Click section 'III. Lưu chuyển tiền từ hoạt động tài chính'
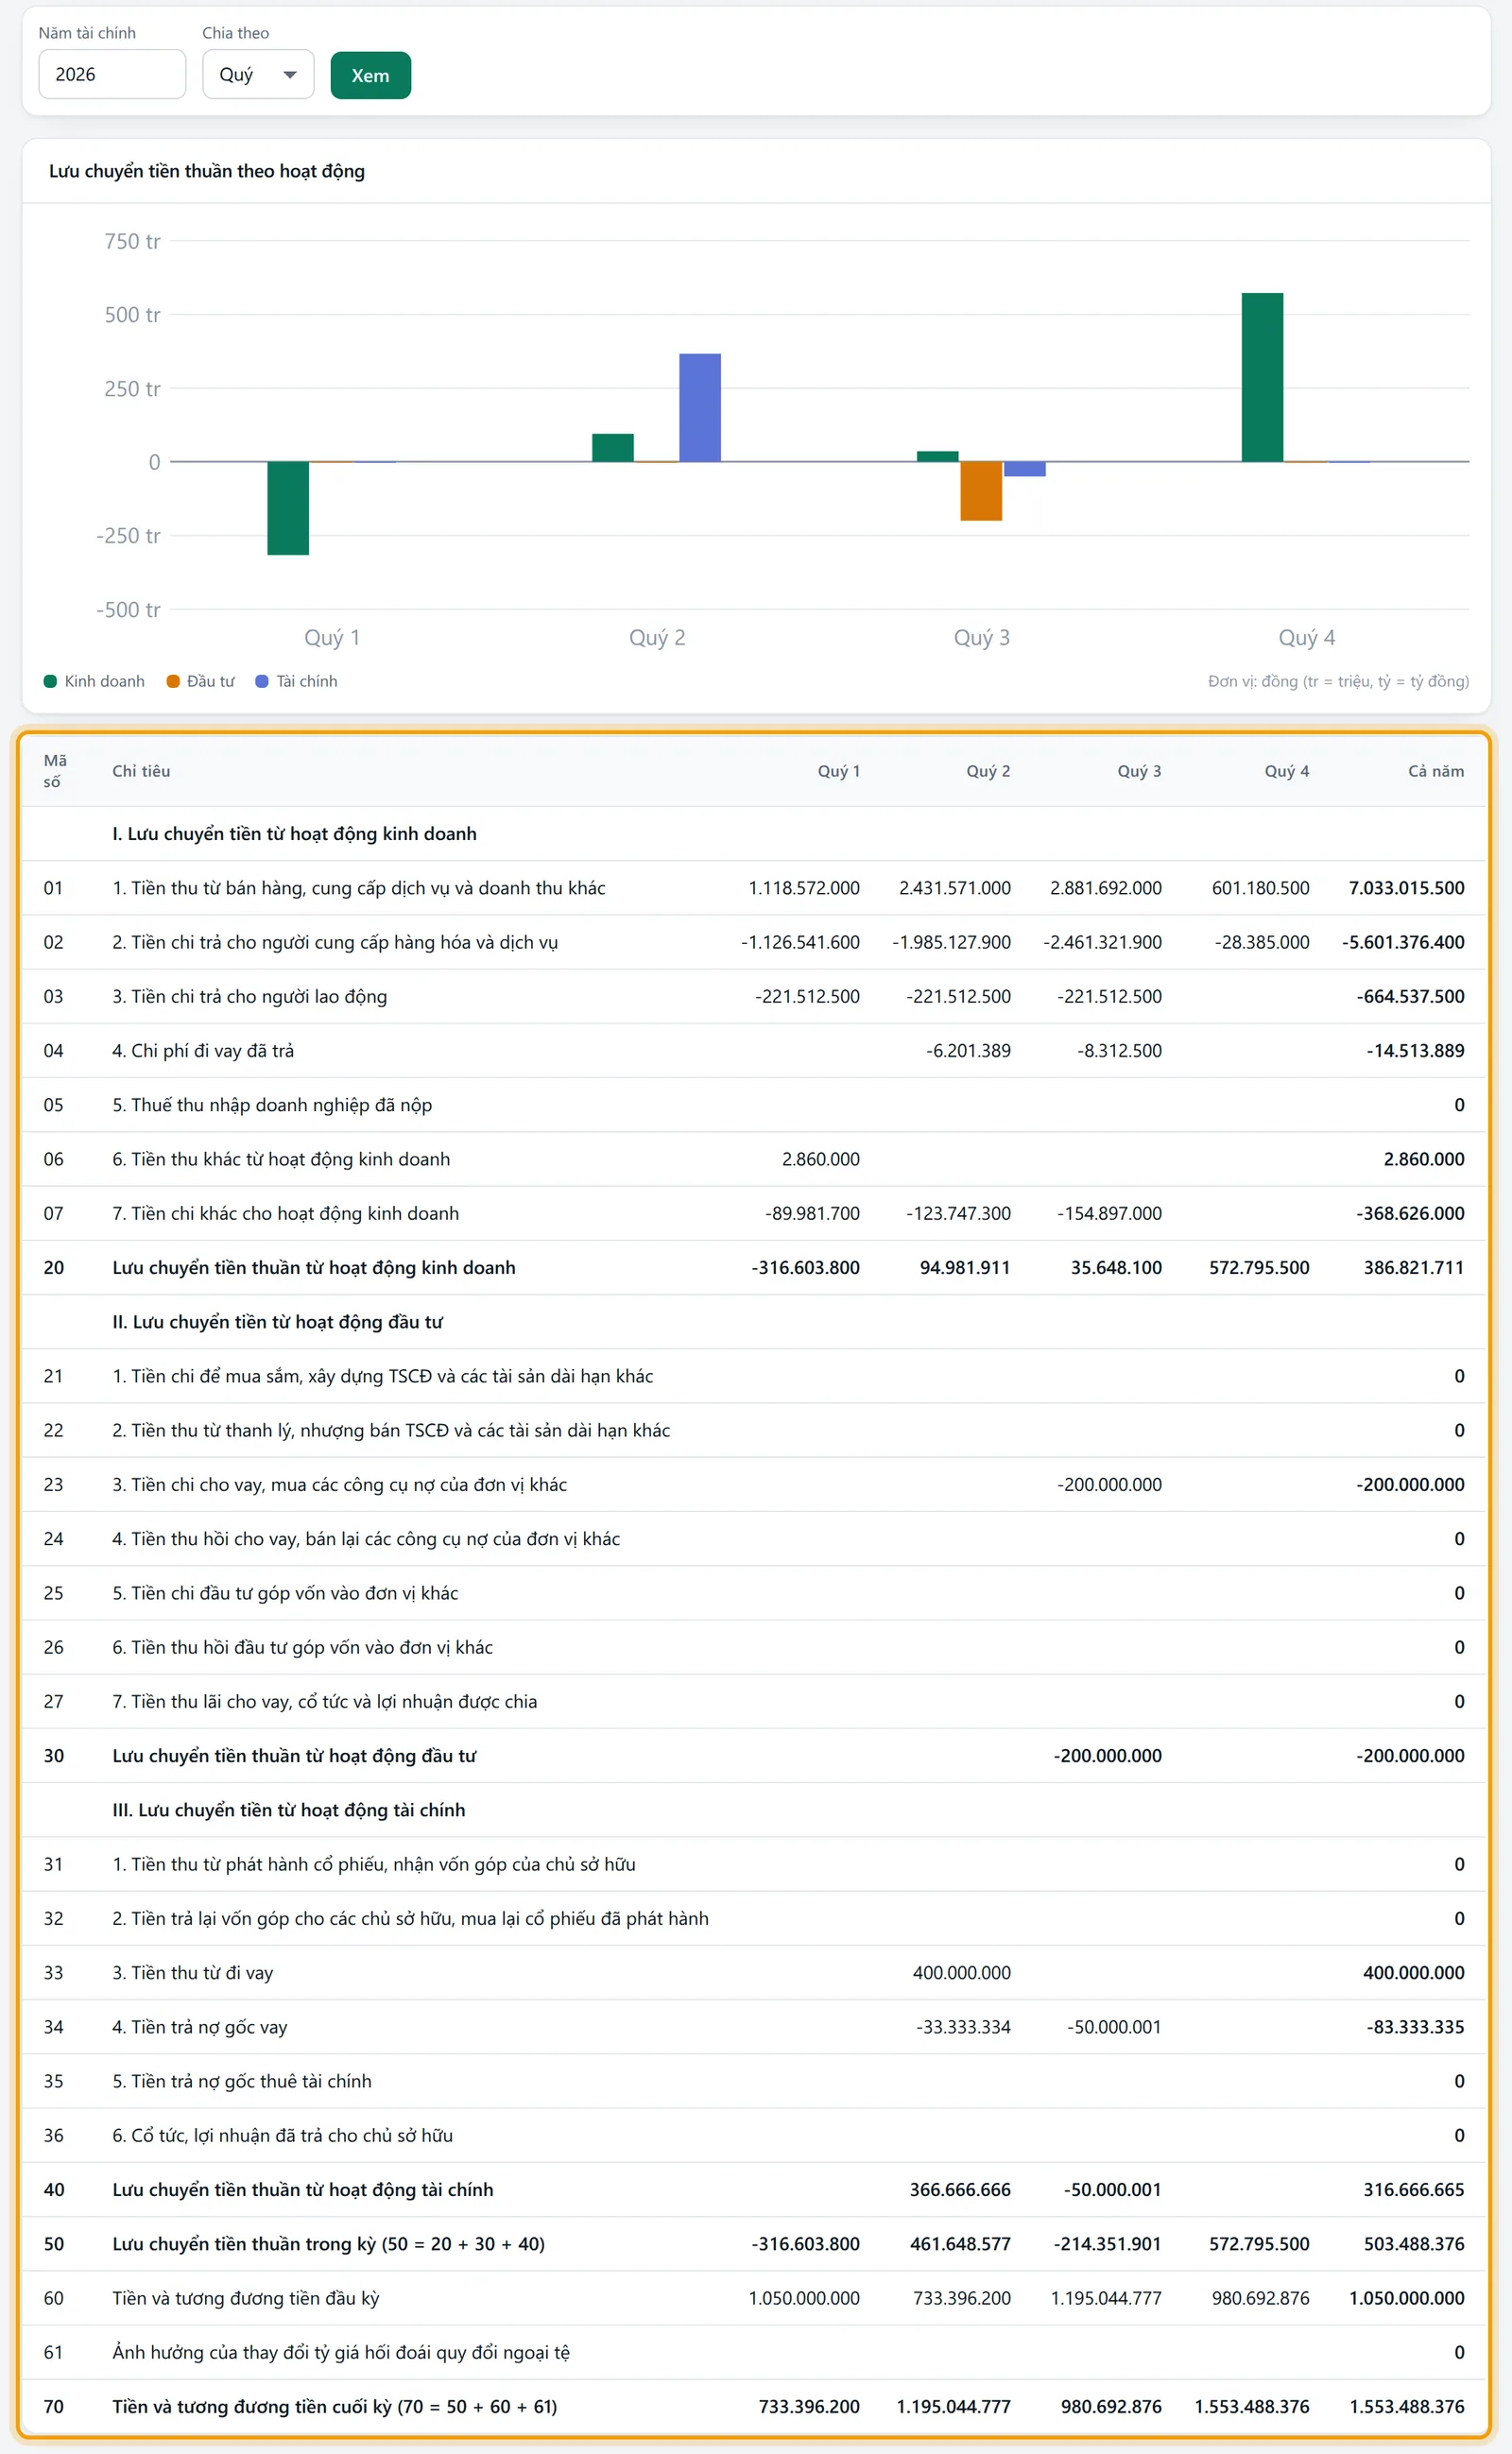1512x2454 pixels. click(289, 1810)
